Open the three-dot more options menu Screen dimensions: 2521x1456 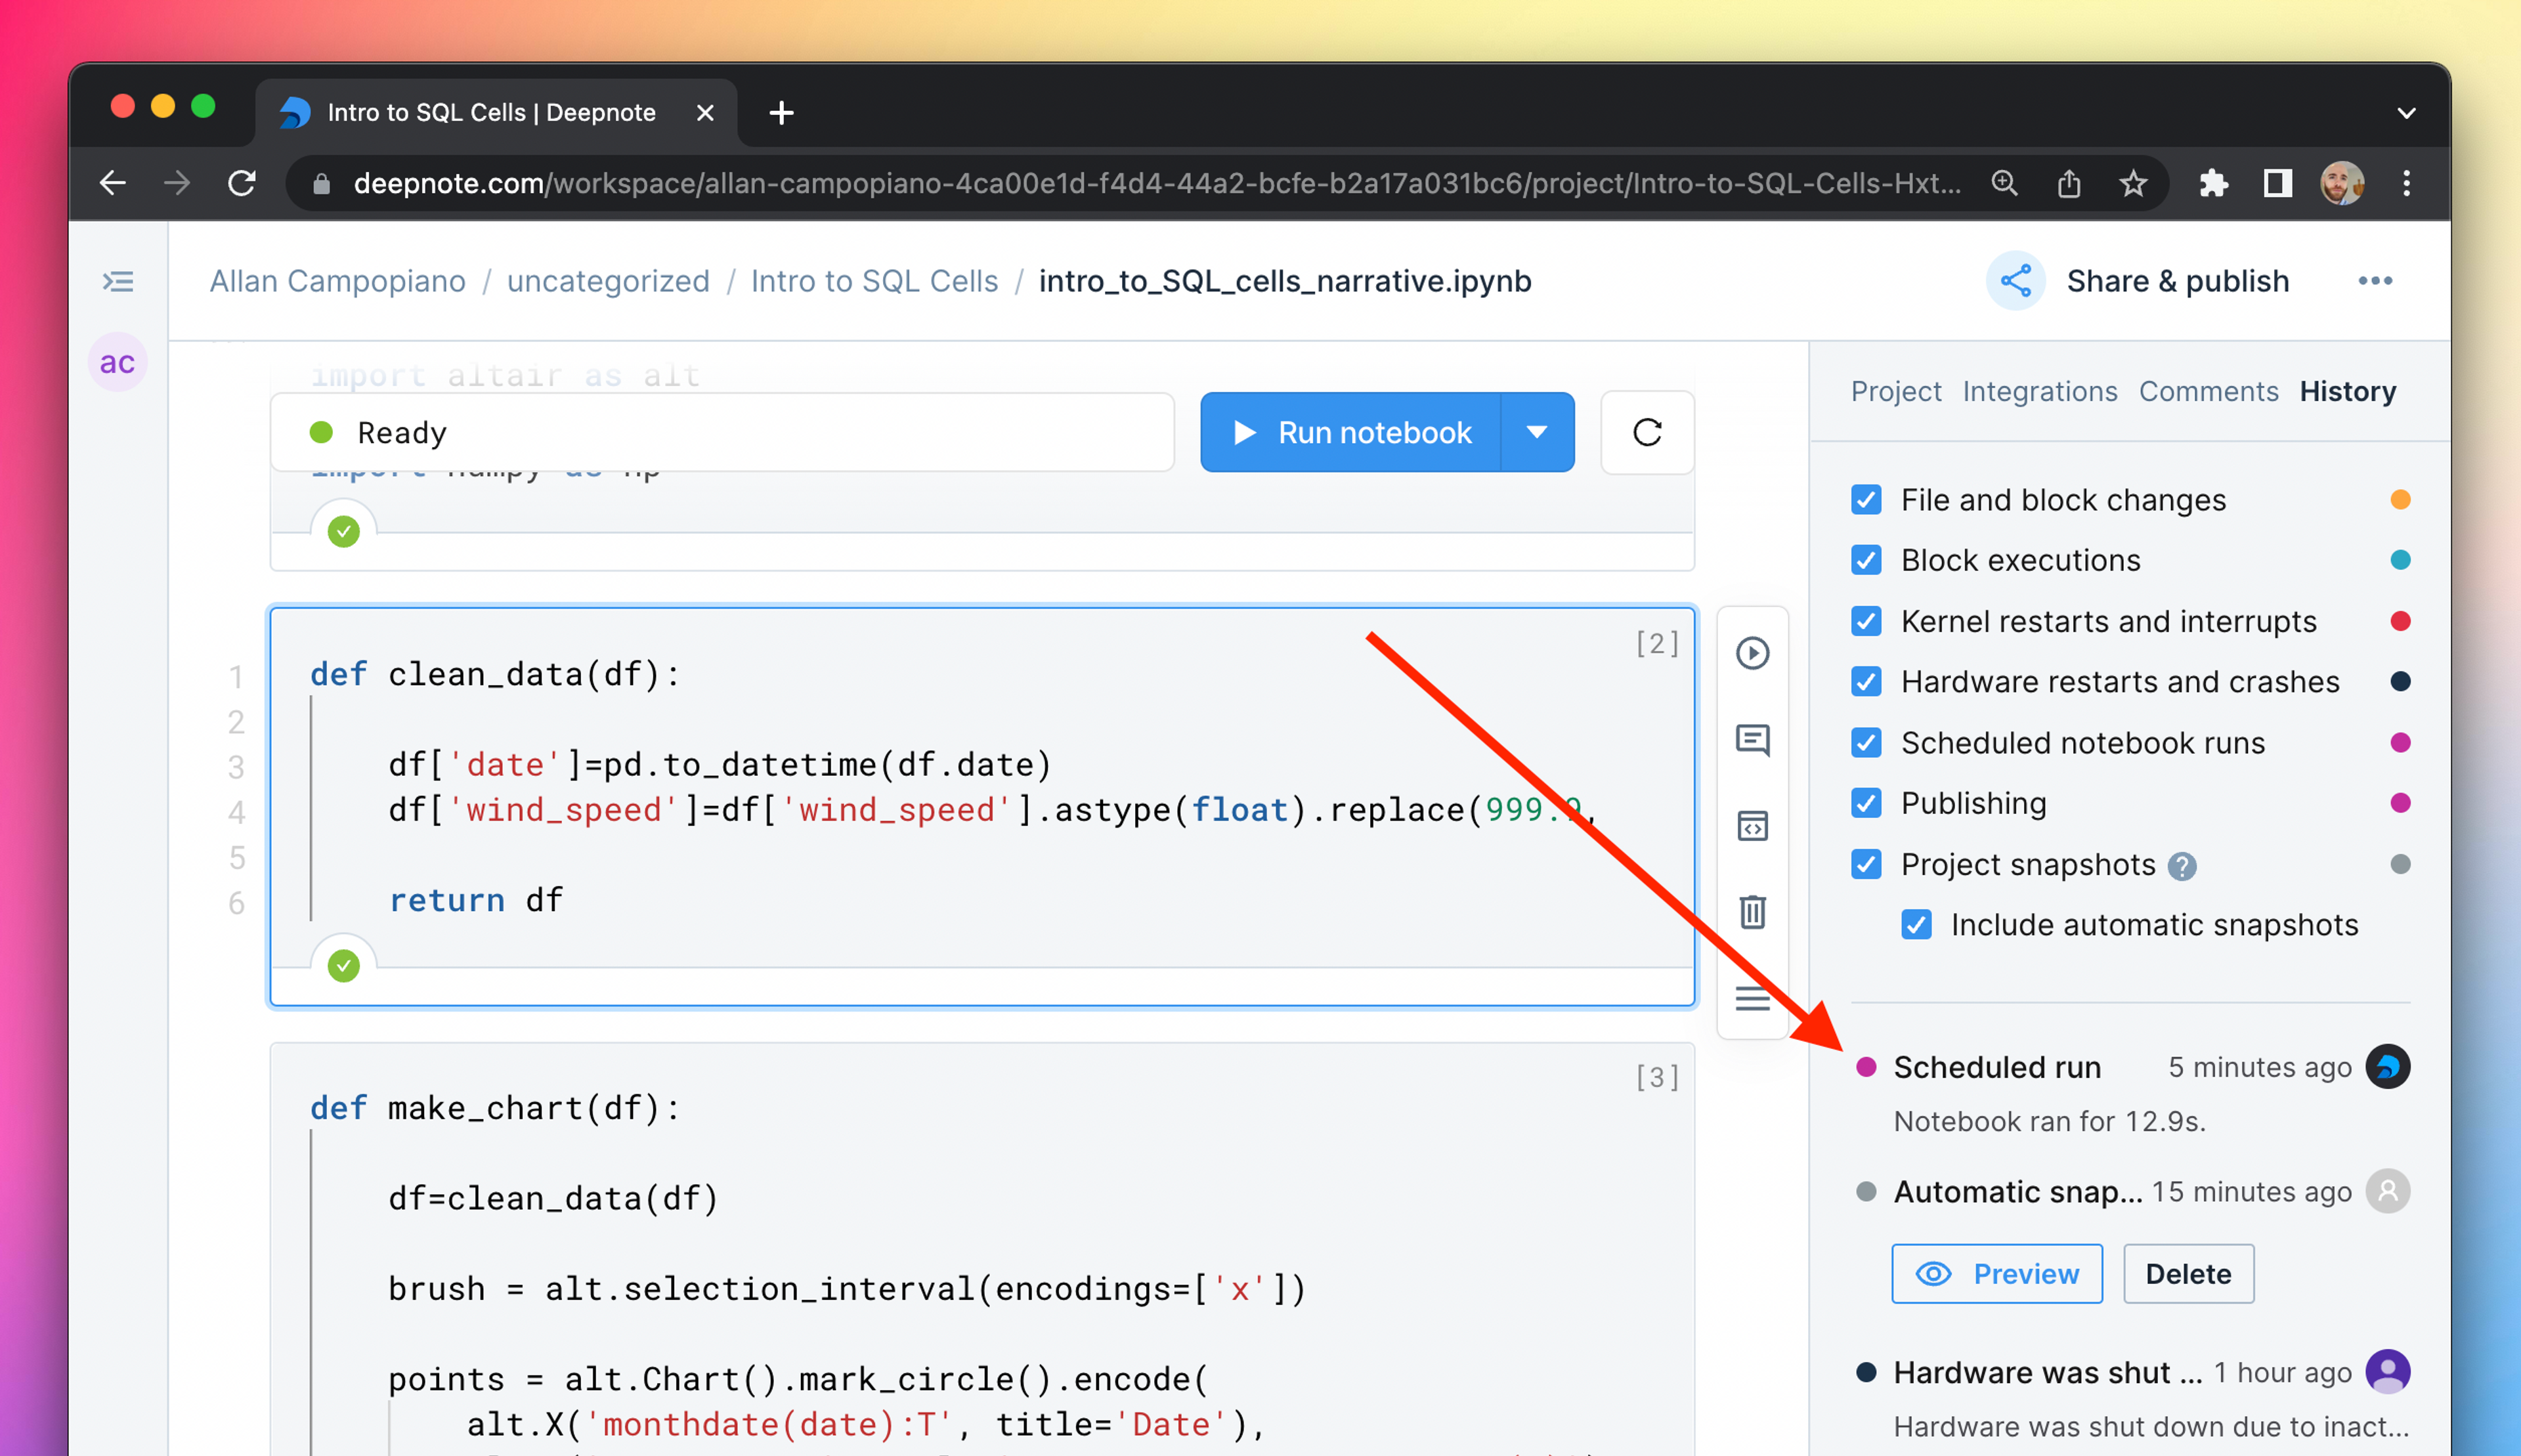(2375, 281)
